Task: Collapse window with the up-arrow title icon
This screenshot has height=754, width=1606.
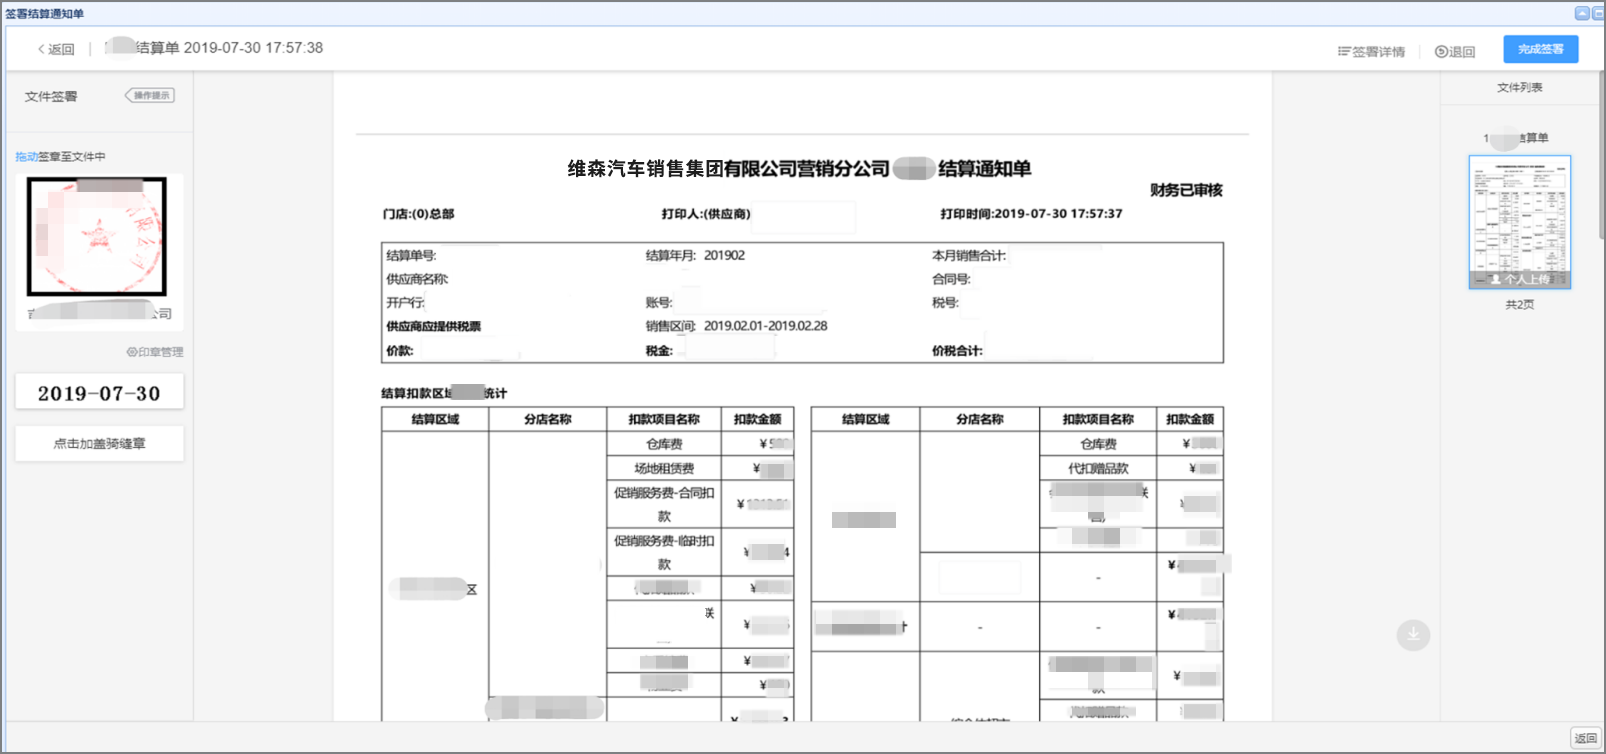Action: click(x=1582, y=13)
